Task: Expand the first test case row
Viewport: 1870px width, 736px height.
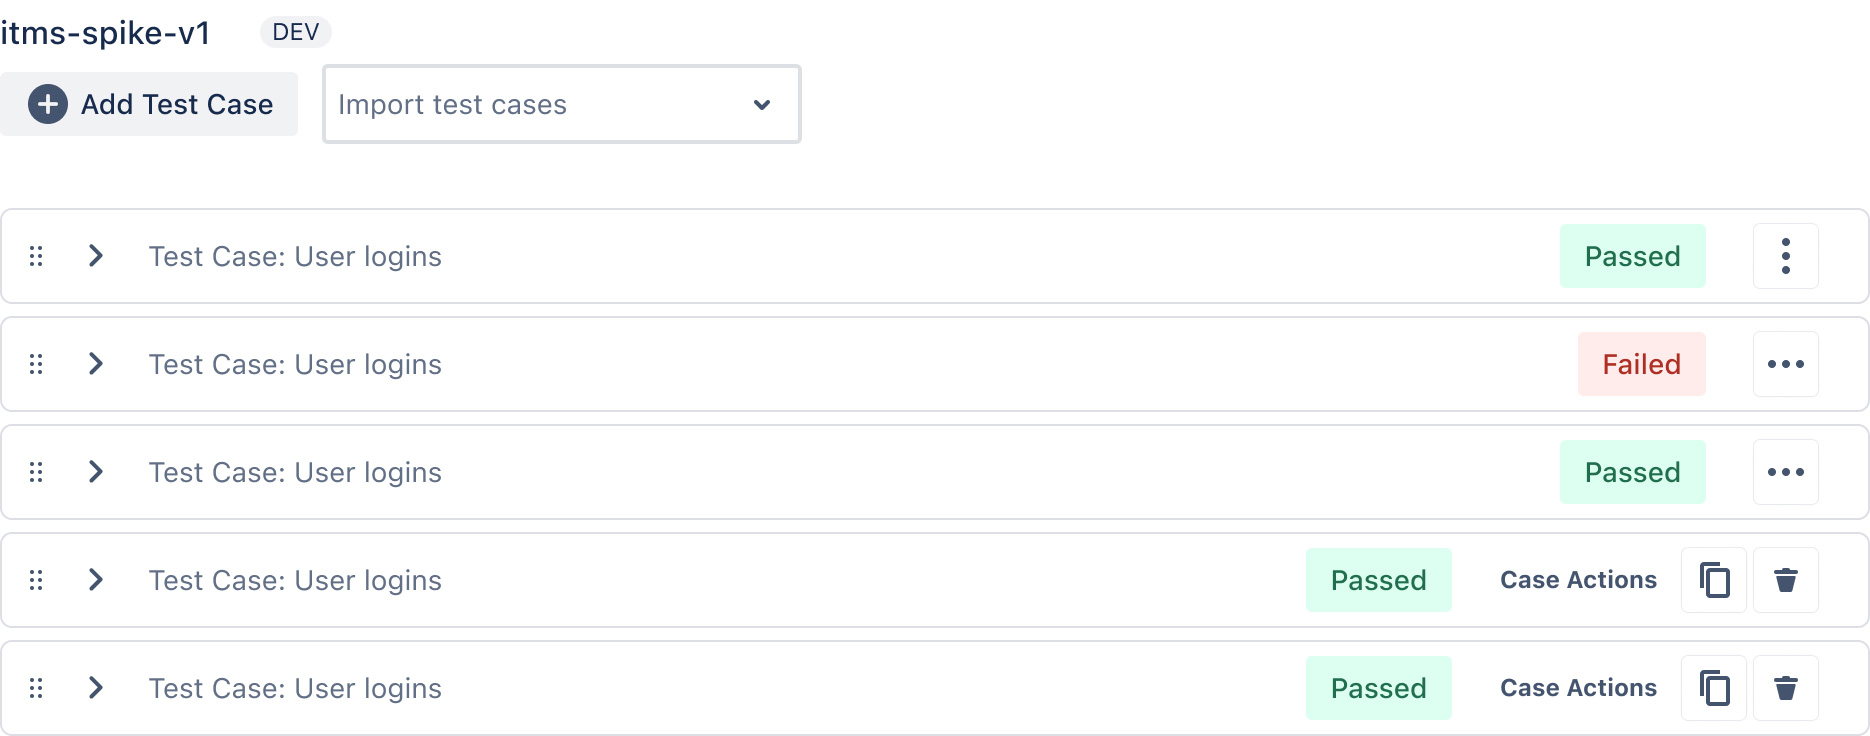Action: [x=96, y=256]
